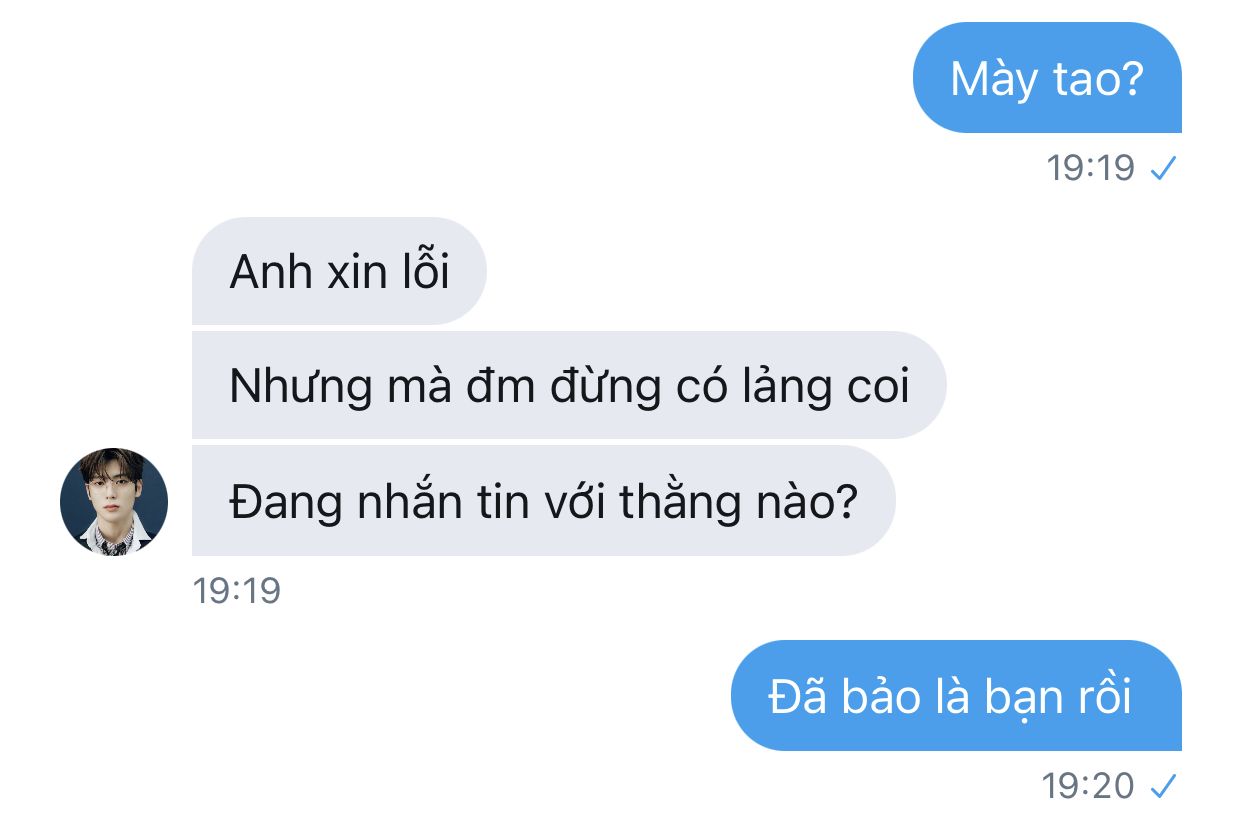The width and height of the screenshot is (1242, 826).
Task: Click the 19:19 timestamp under "Mày tao?"
Action: point(1091,168)
